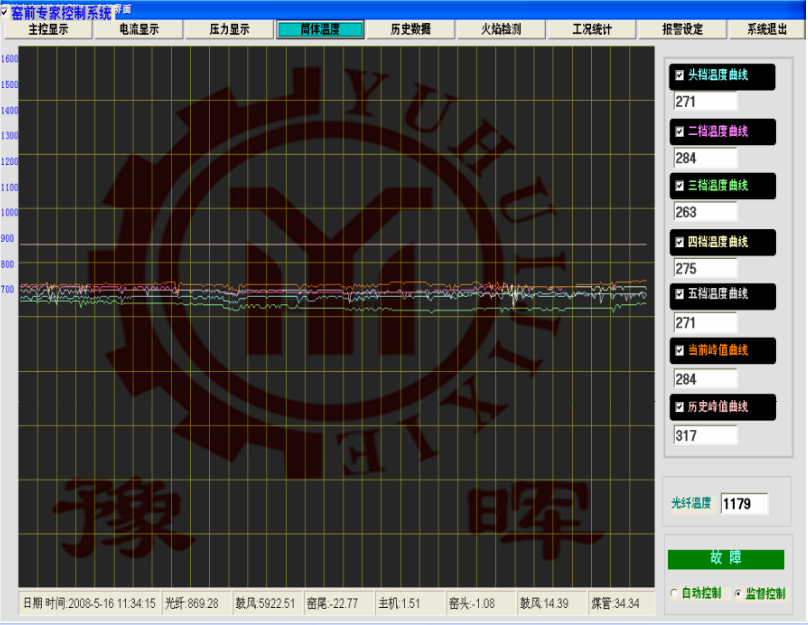
Task: Open the 工况统计 statistics screen
Action: click(588, 29)
